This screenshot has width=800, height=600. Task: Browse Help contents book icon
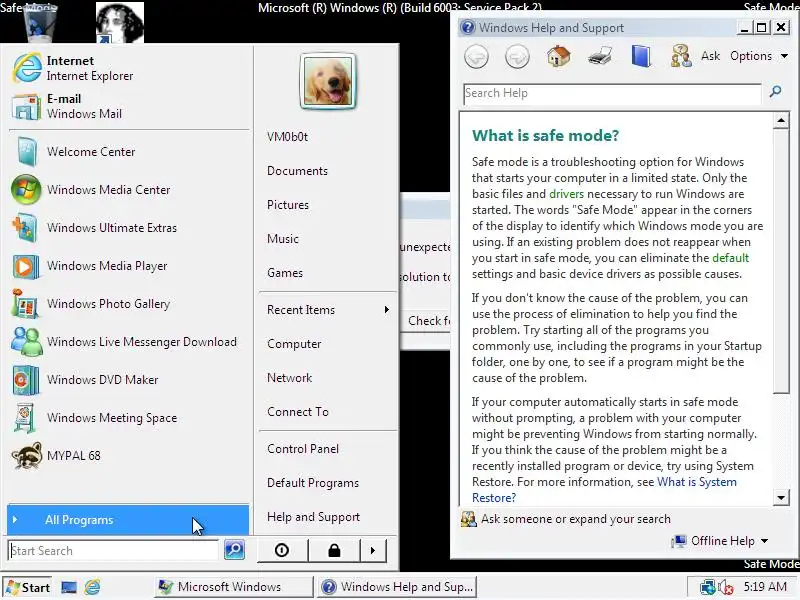pos(641,56)
